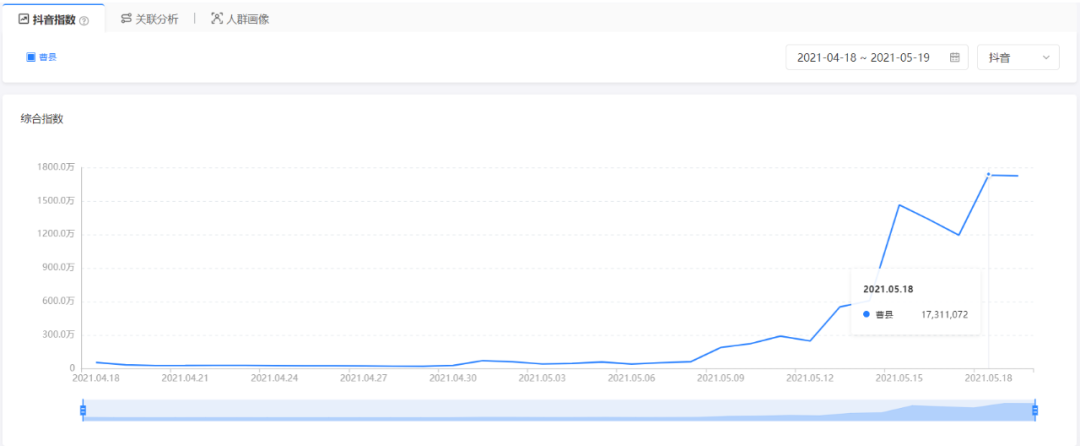
Task: Expand the 抖音 platform dropdown
Action: coord(1018,58)
